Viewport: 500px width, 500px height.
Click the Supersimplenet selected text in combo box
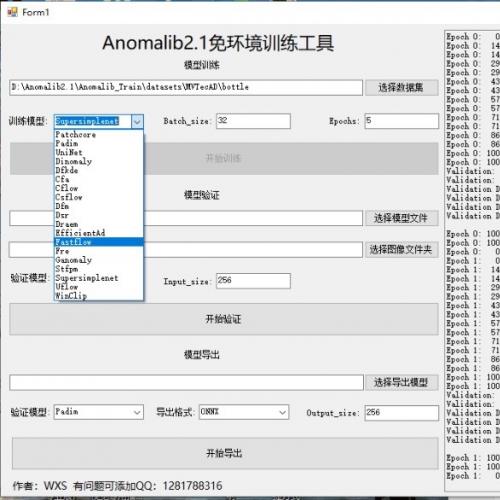pyautogui.click(x=87, y=121)
